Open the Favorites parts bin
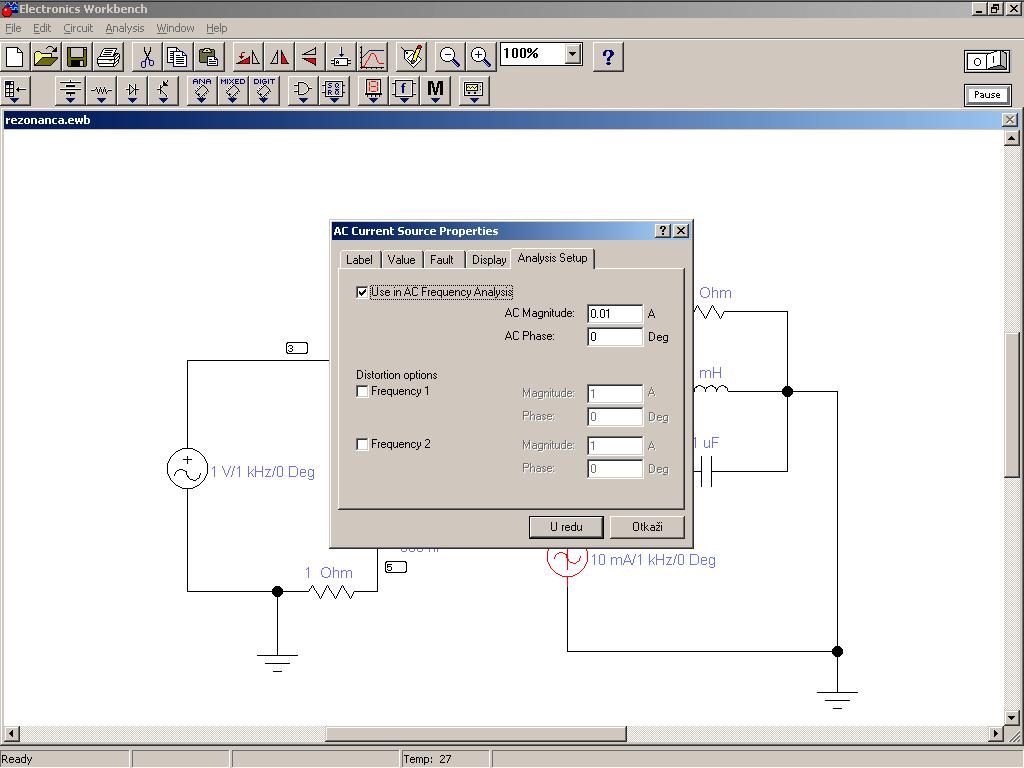 click(15, 91)
